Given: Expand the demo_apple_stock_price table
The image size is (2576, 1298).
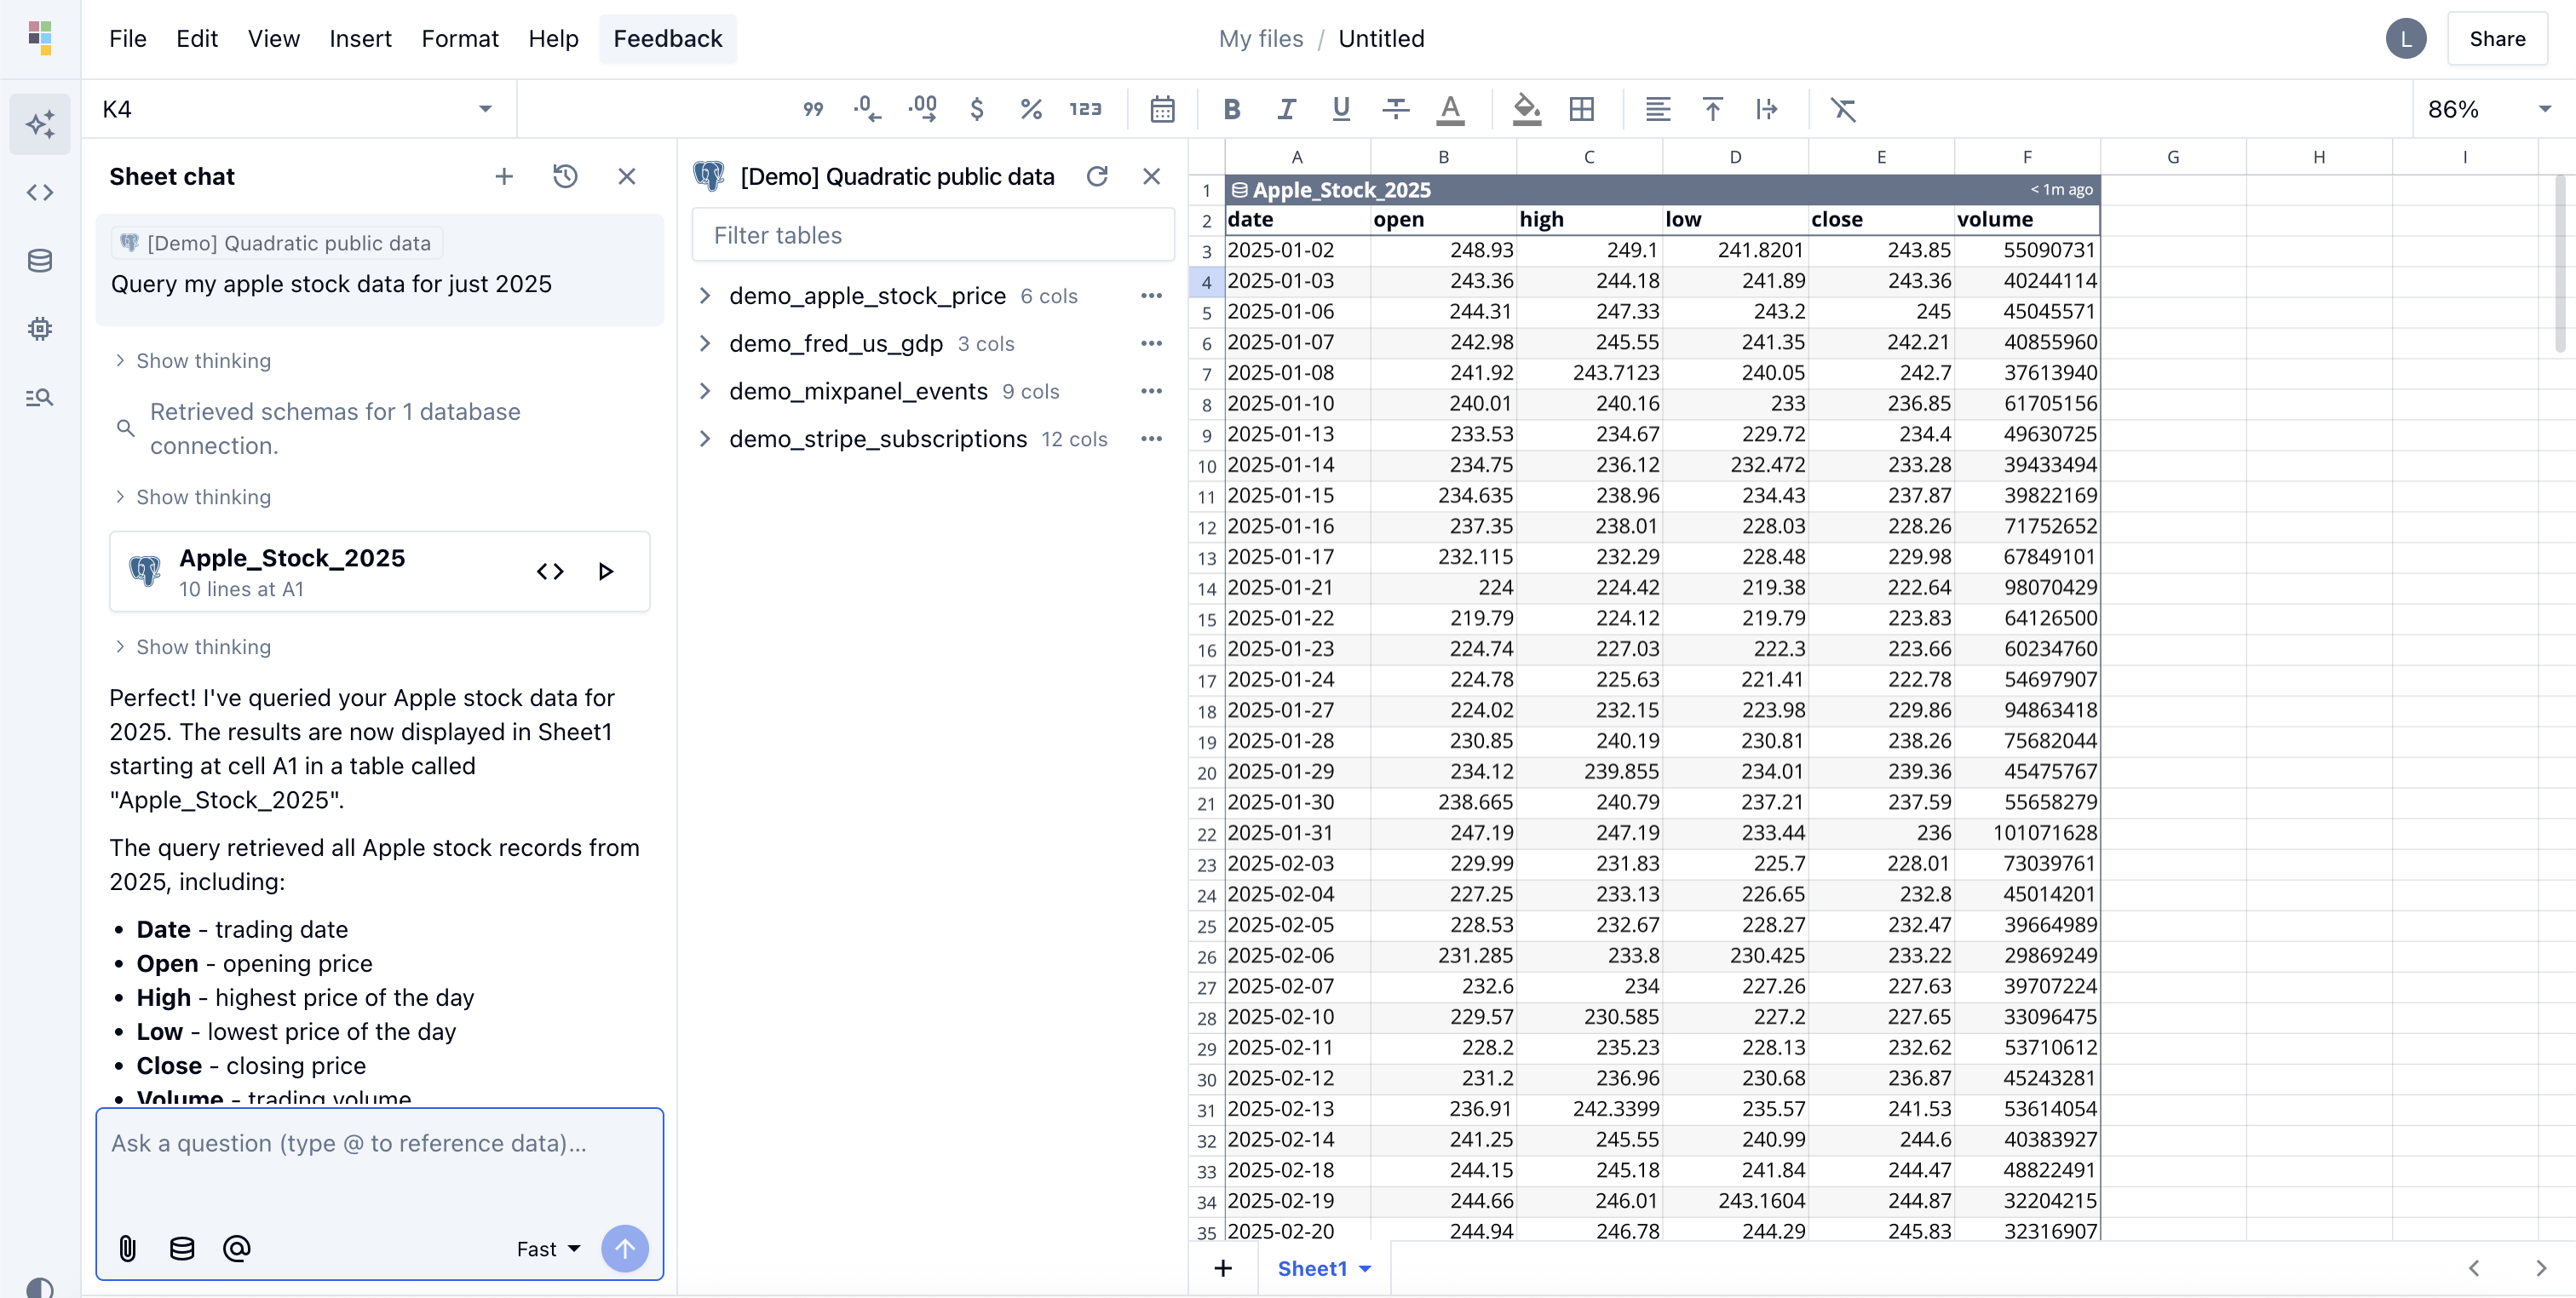Looking at the screenshot, I should pyautogui.click(x=706, y=296).
